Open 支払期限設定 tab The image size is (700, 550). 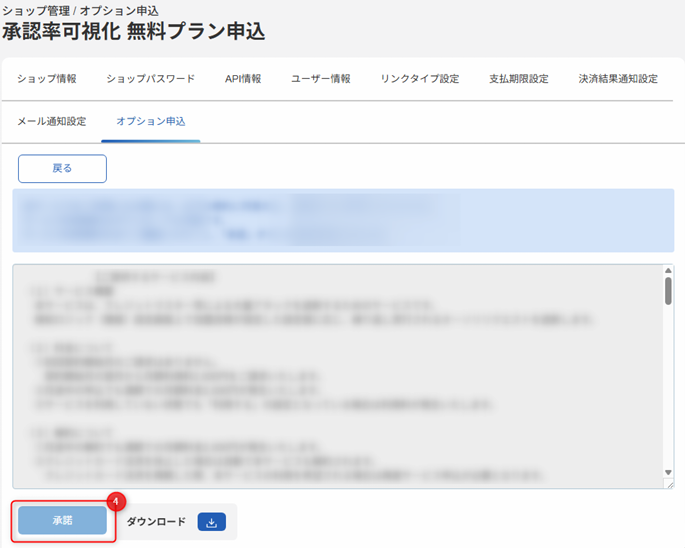pyautogui.click(x=519, y=79)
